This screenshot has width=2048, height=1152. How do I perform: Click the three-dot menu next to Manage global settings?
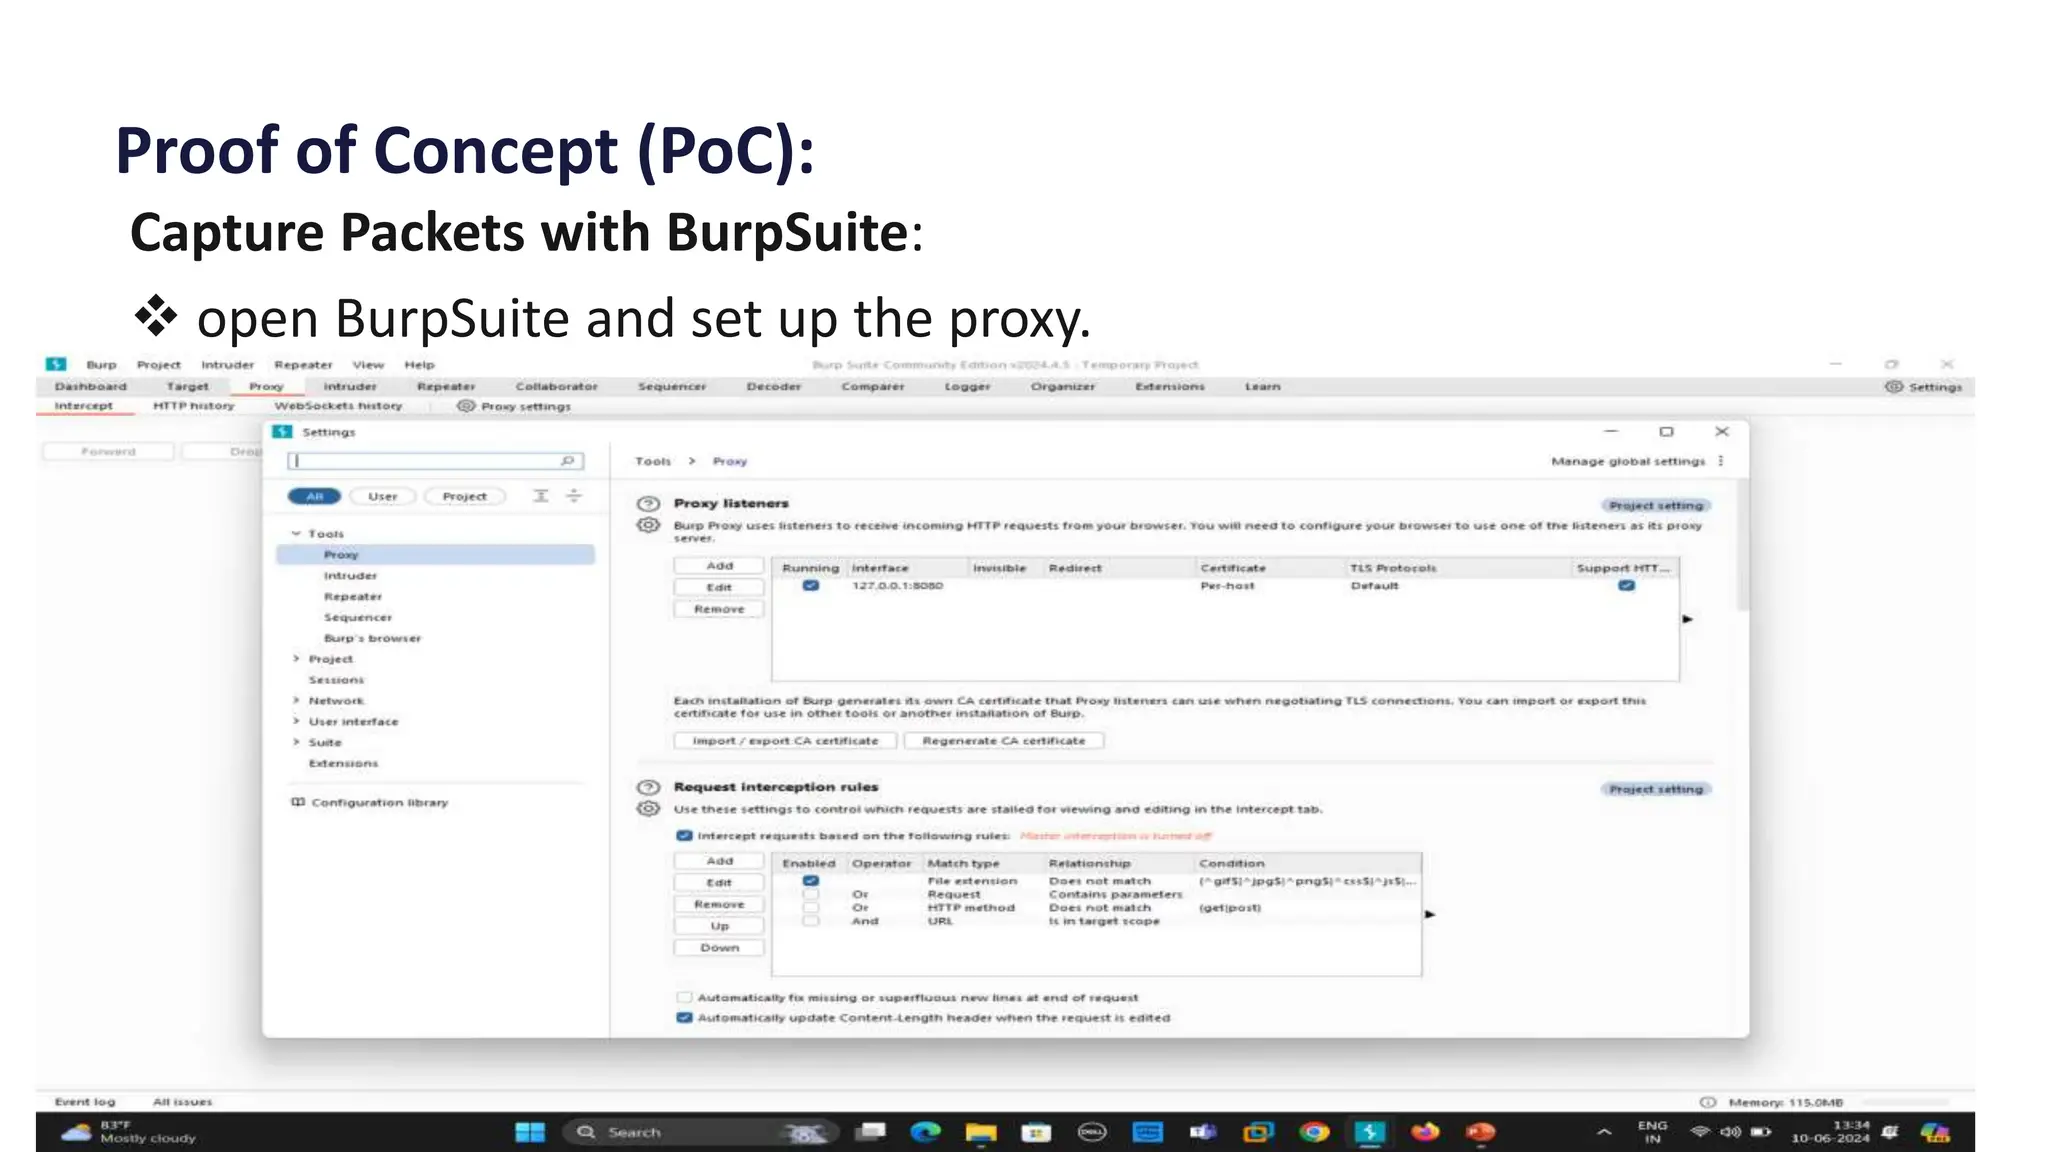pos(1721,461)
